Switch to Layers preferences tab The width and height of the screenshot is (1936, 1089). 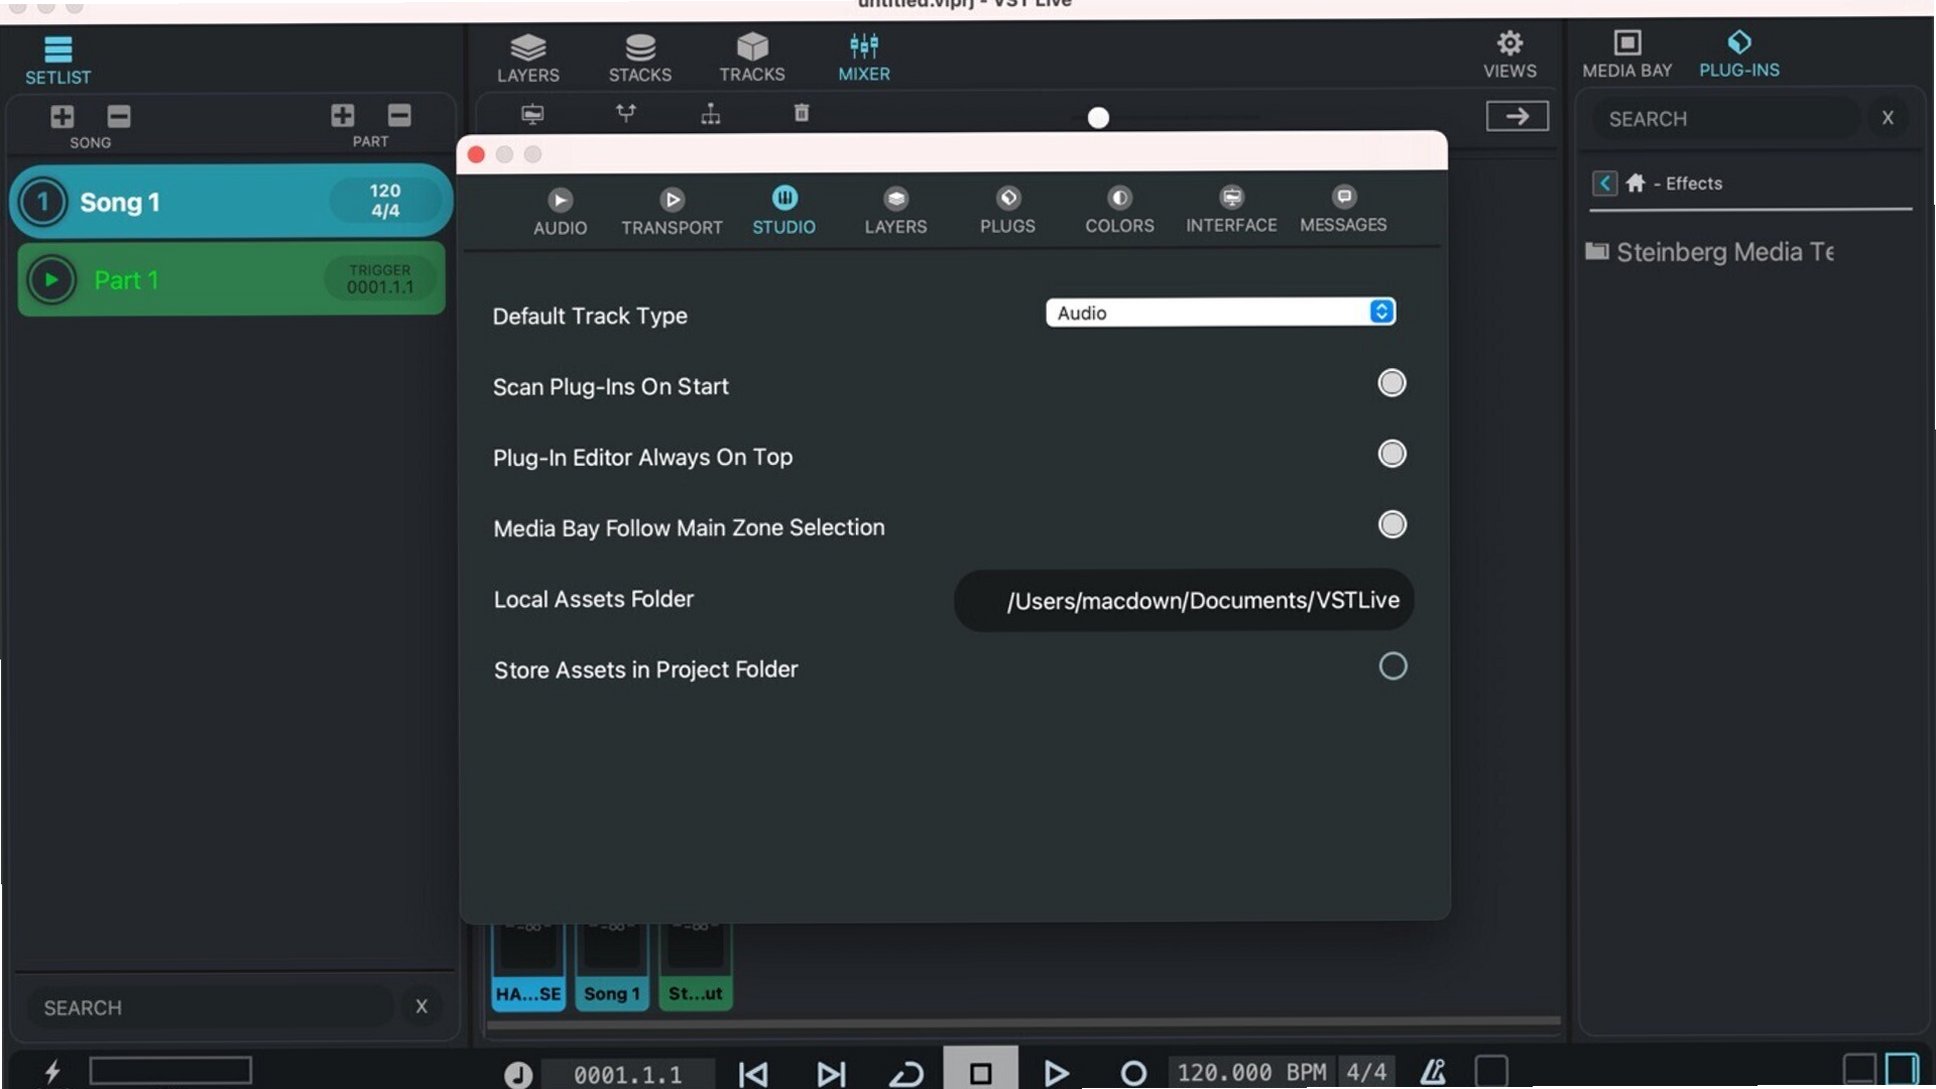[x=896, y=211]
